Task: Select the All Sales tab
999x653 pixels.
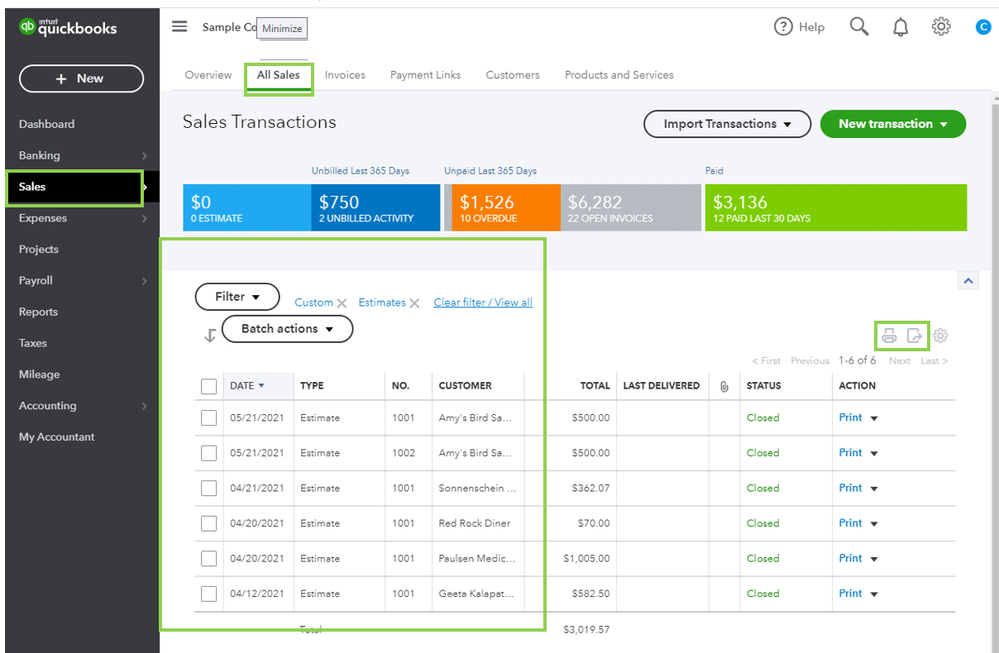Action: (278, 75)
